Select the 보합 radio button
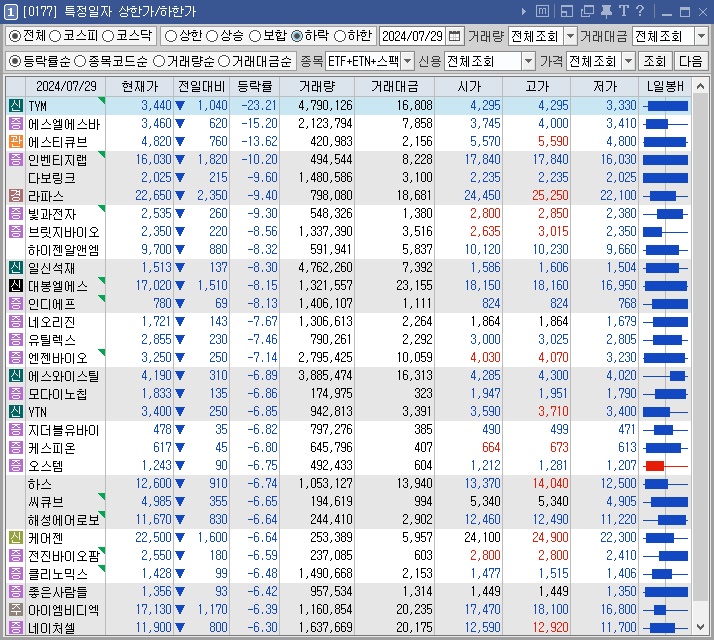 pos(255,36)
